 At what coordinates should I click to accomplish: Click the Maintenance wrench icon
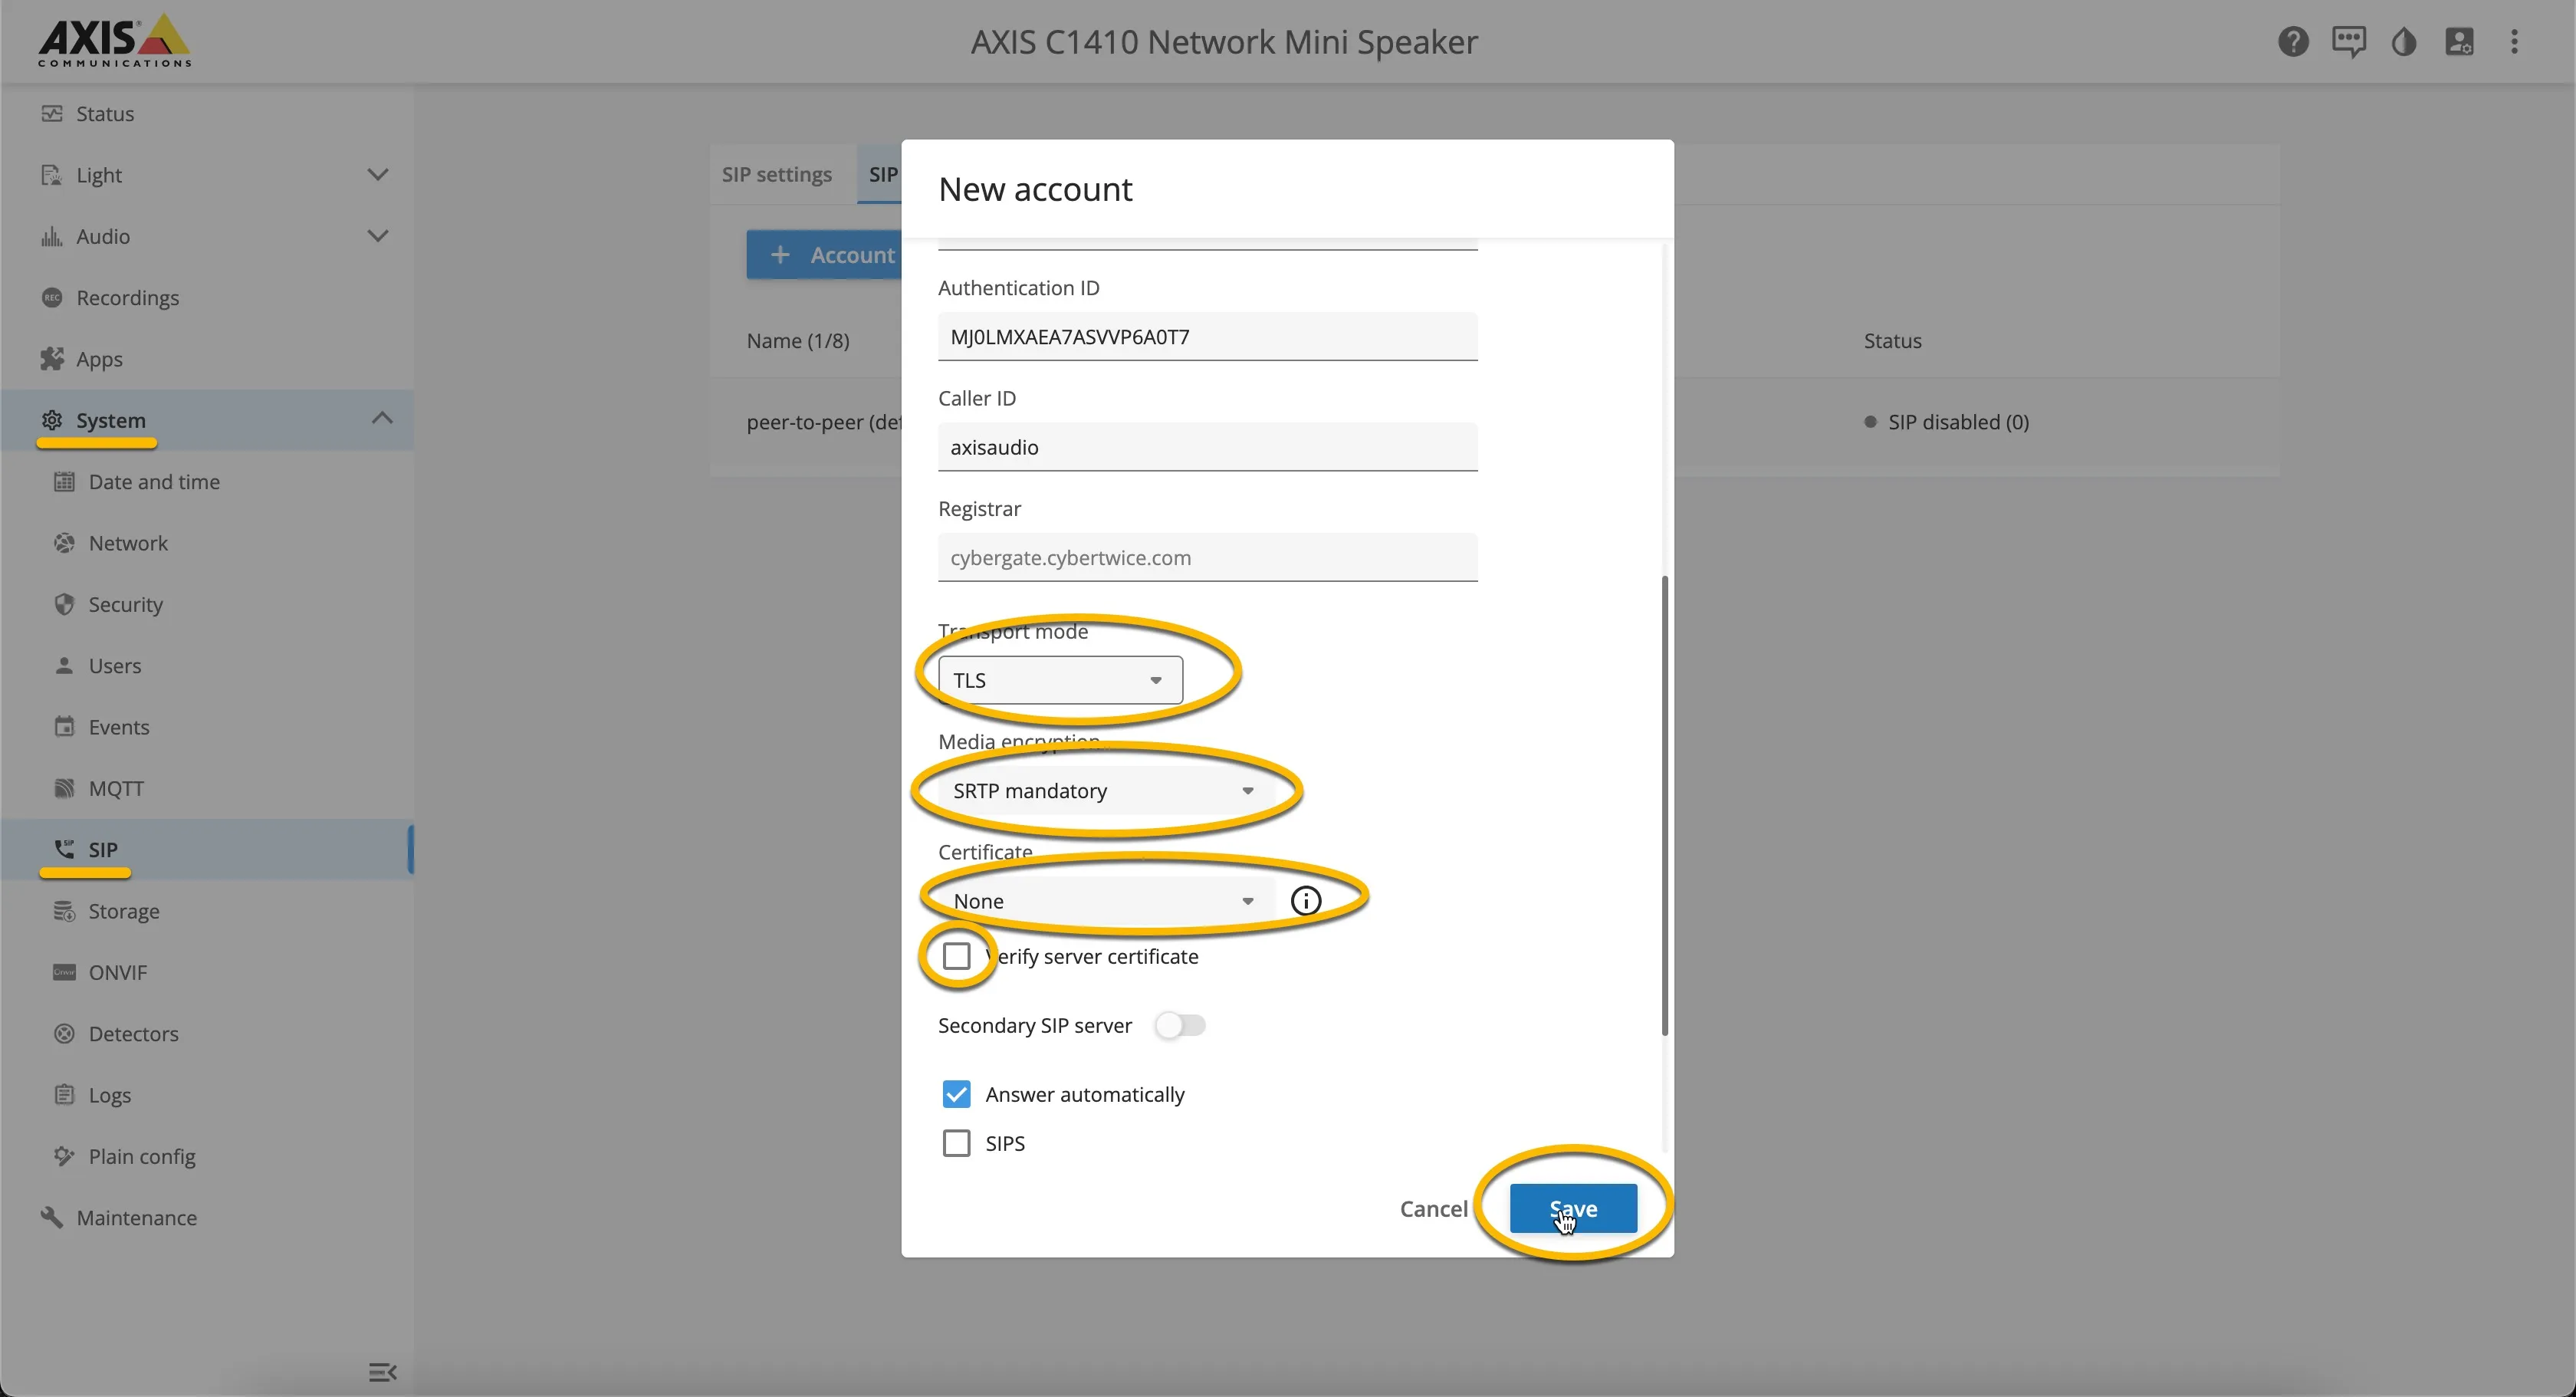52,1217
